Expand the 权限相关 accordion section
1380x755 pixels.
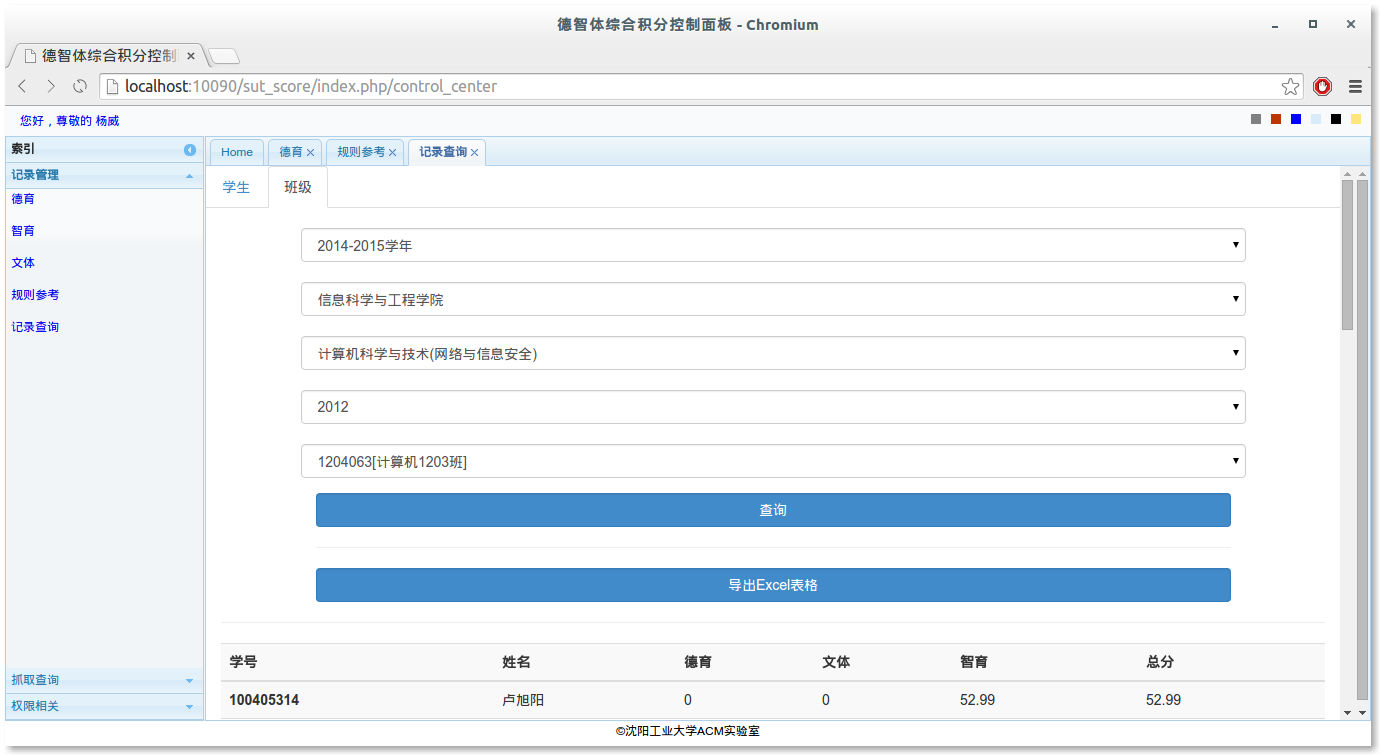coord(104,706)
